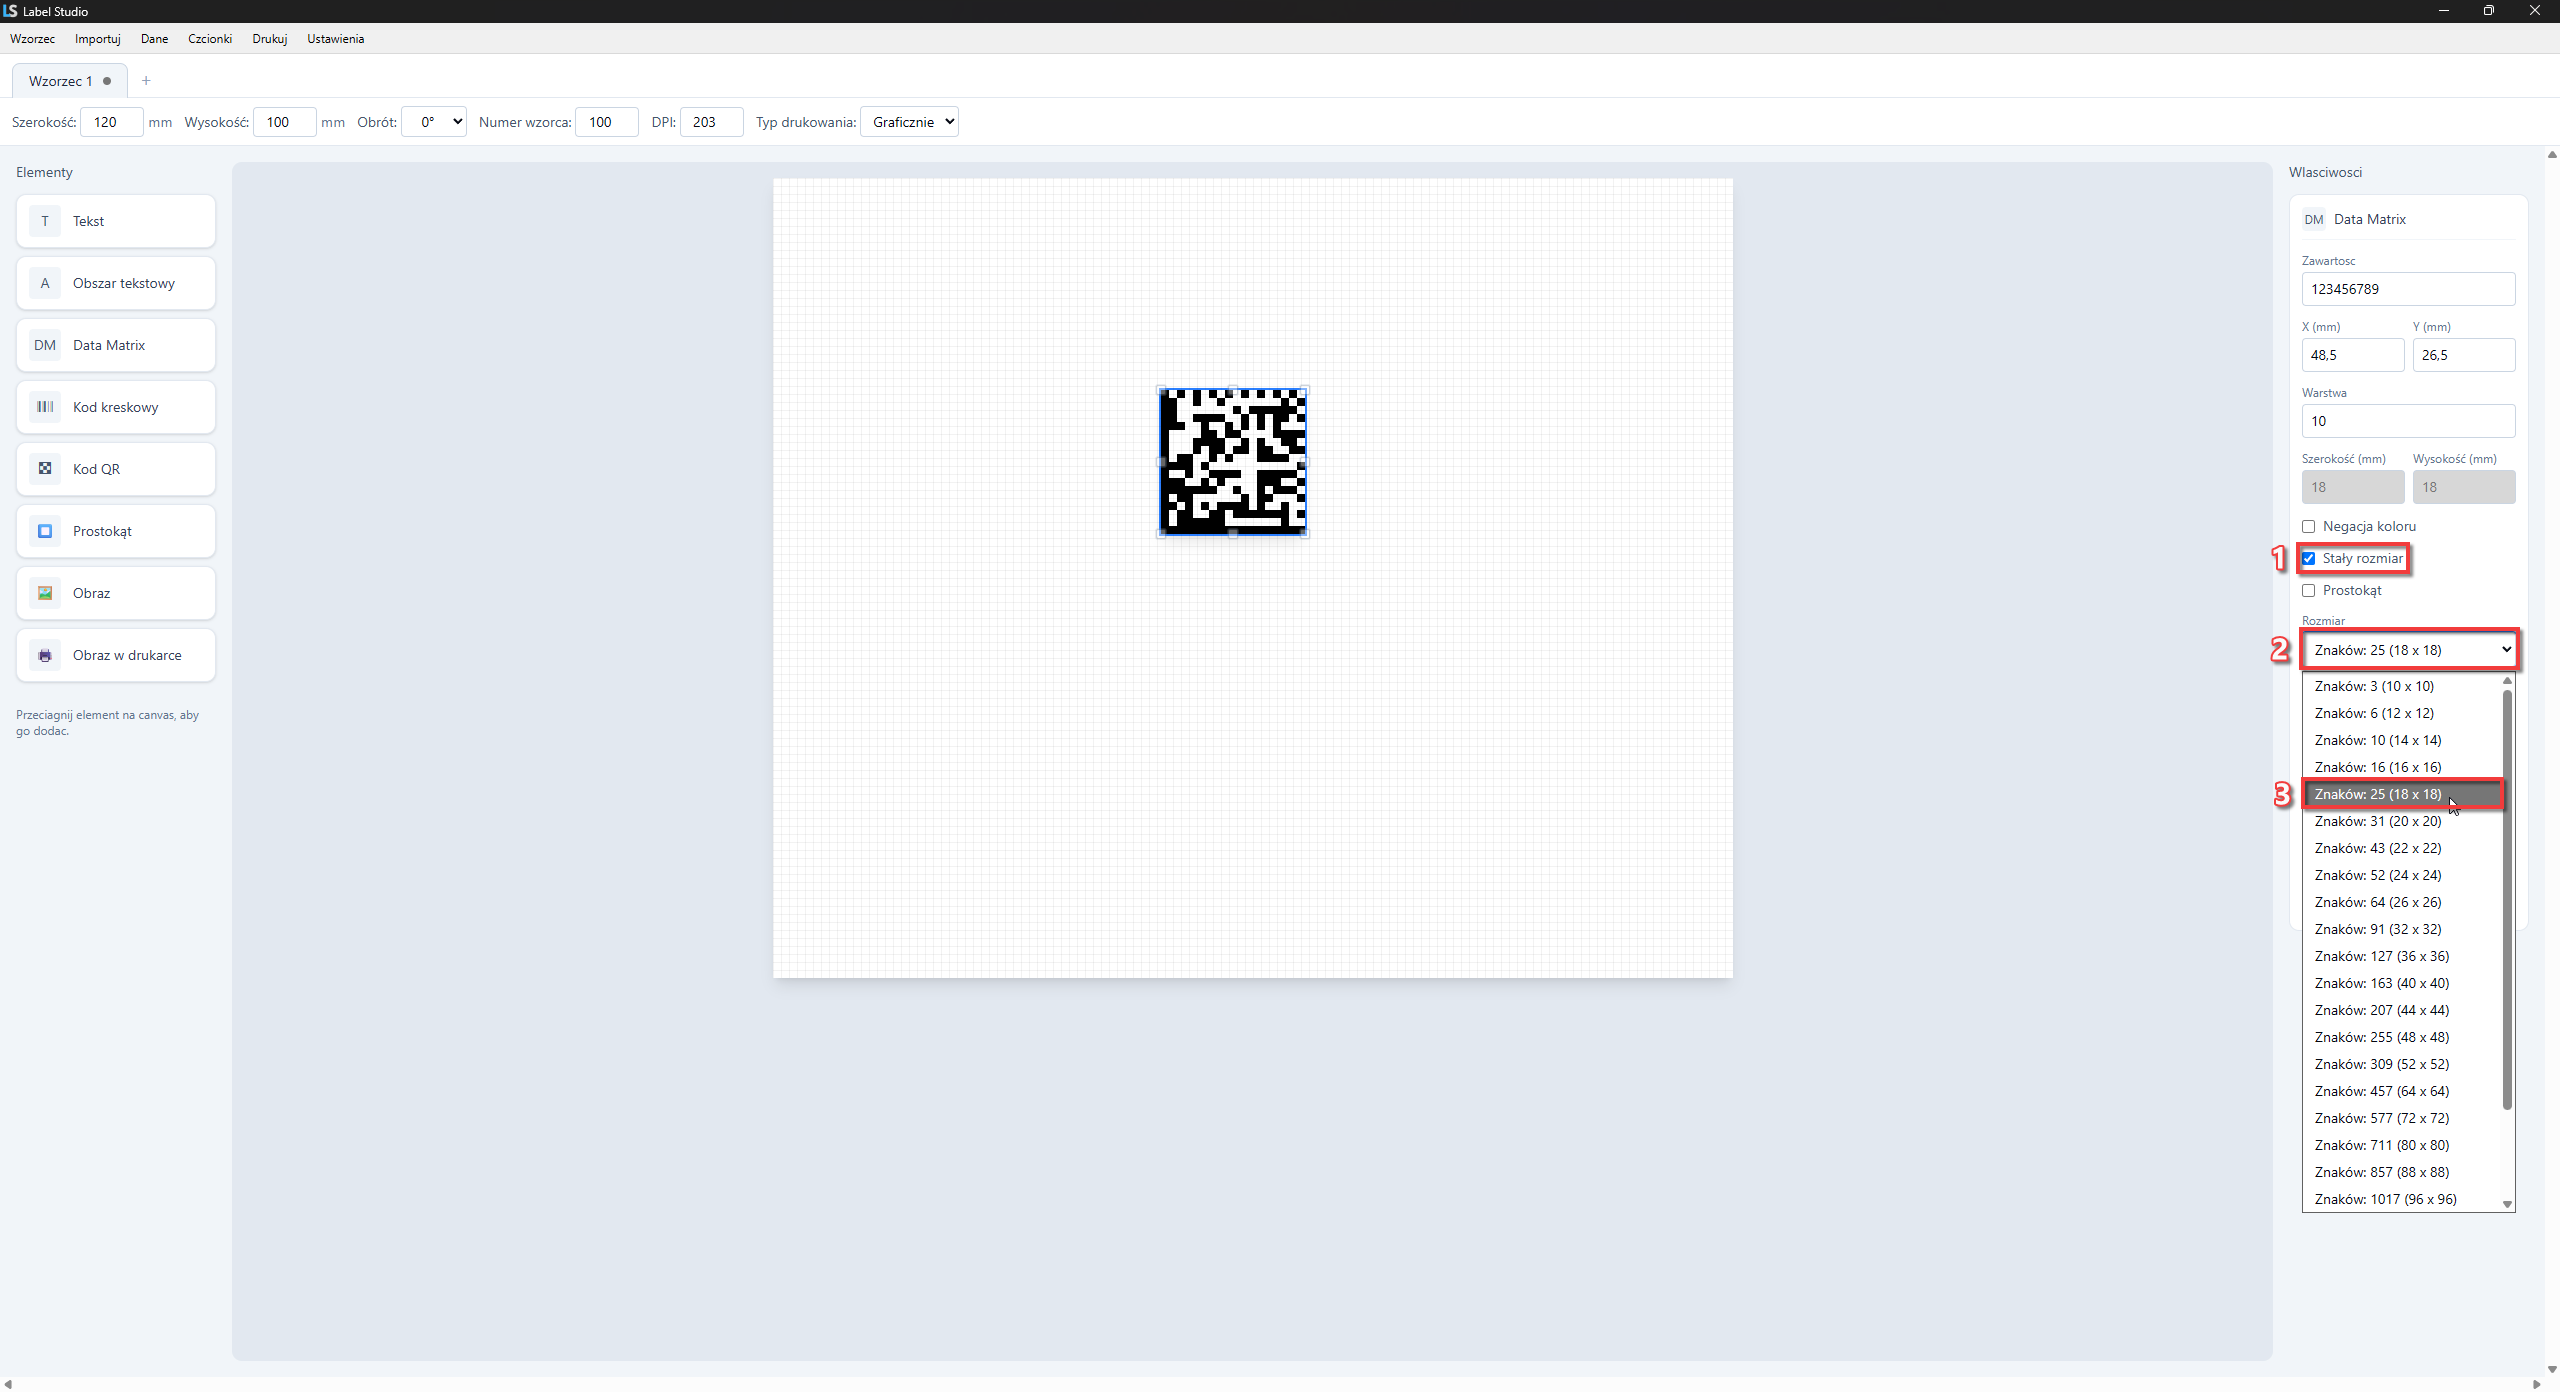The height and width of the screenshot is (1392, 2560).
Task: Choose option Znaków: 1017 (96 x 96)
Action: (x=2402, y=1199)
